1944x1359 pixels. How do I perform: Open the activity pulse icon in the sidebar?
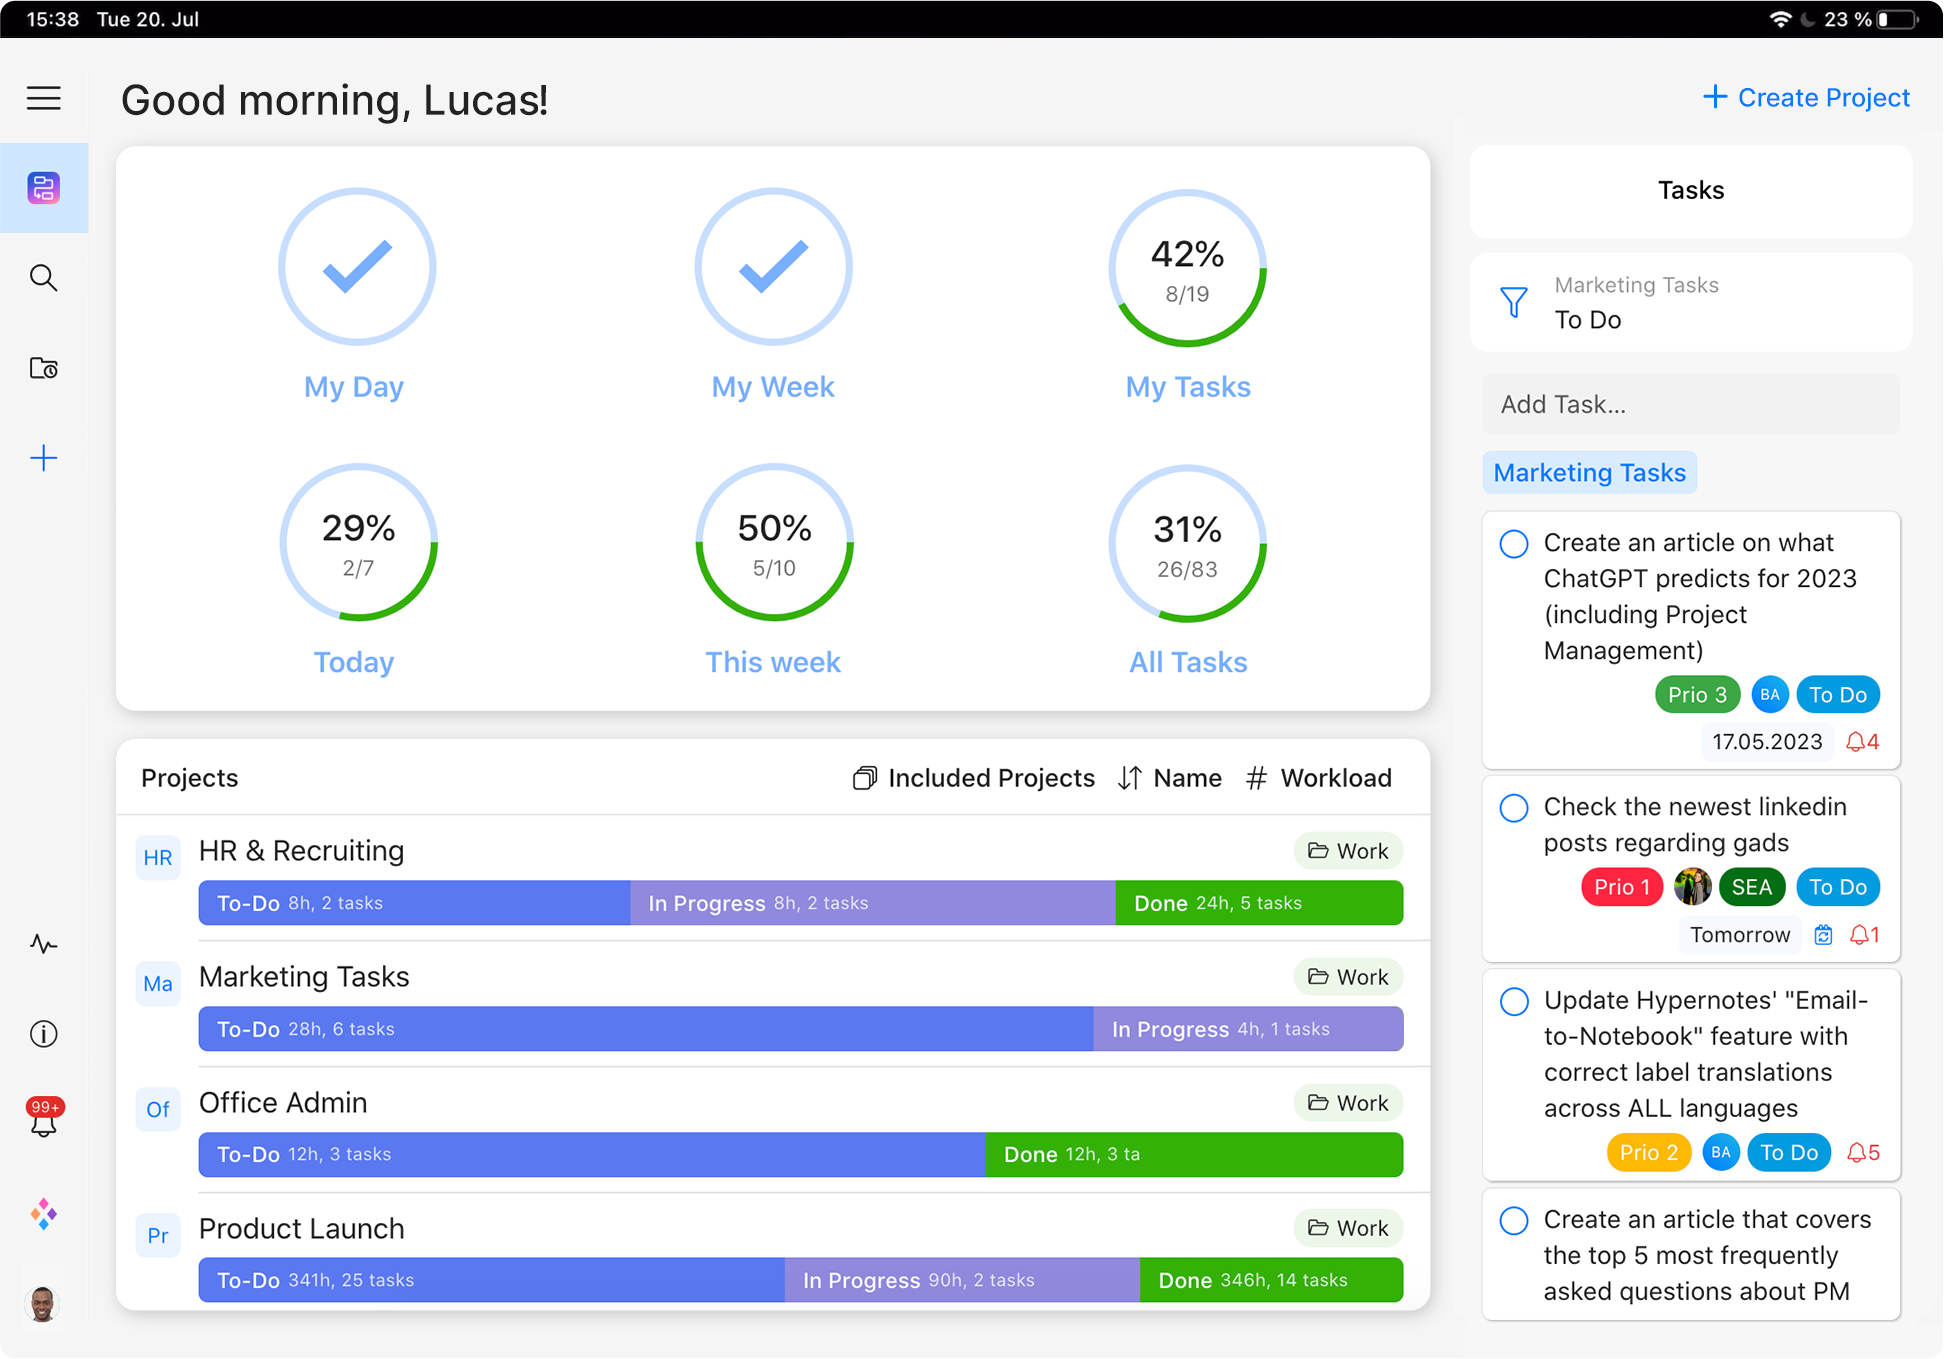[x=44, y=944]
